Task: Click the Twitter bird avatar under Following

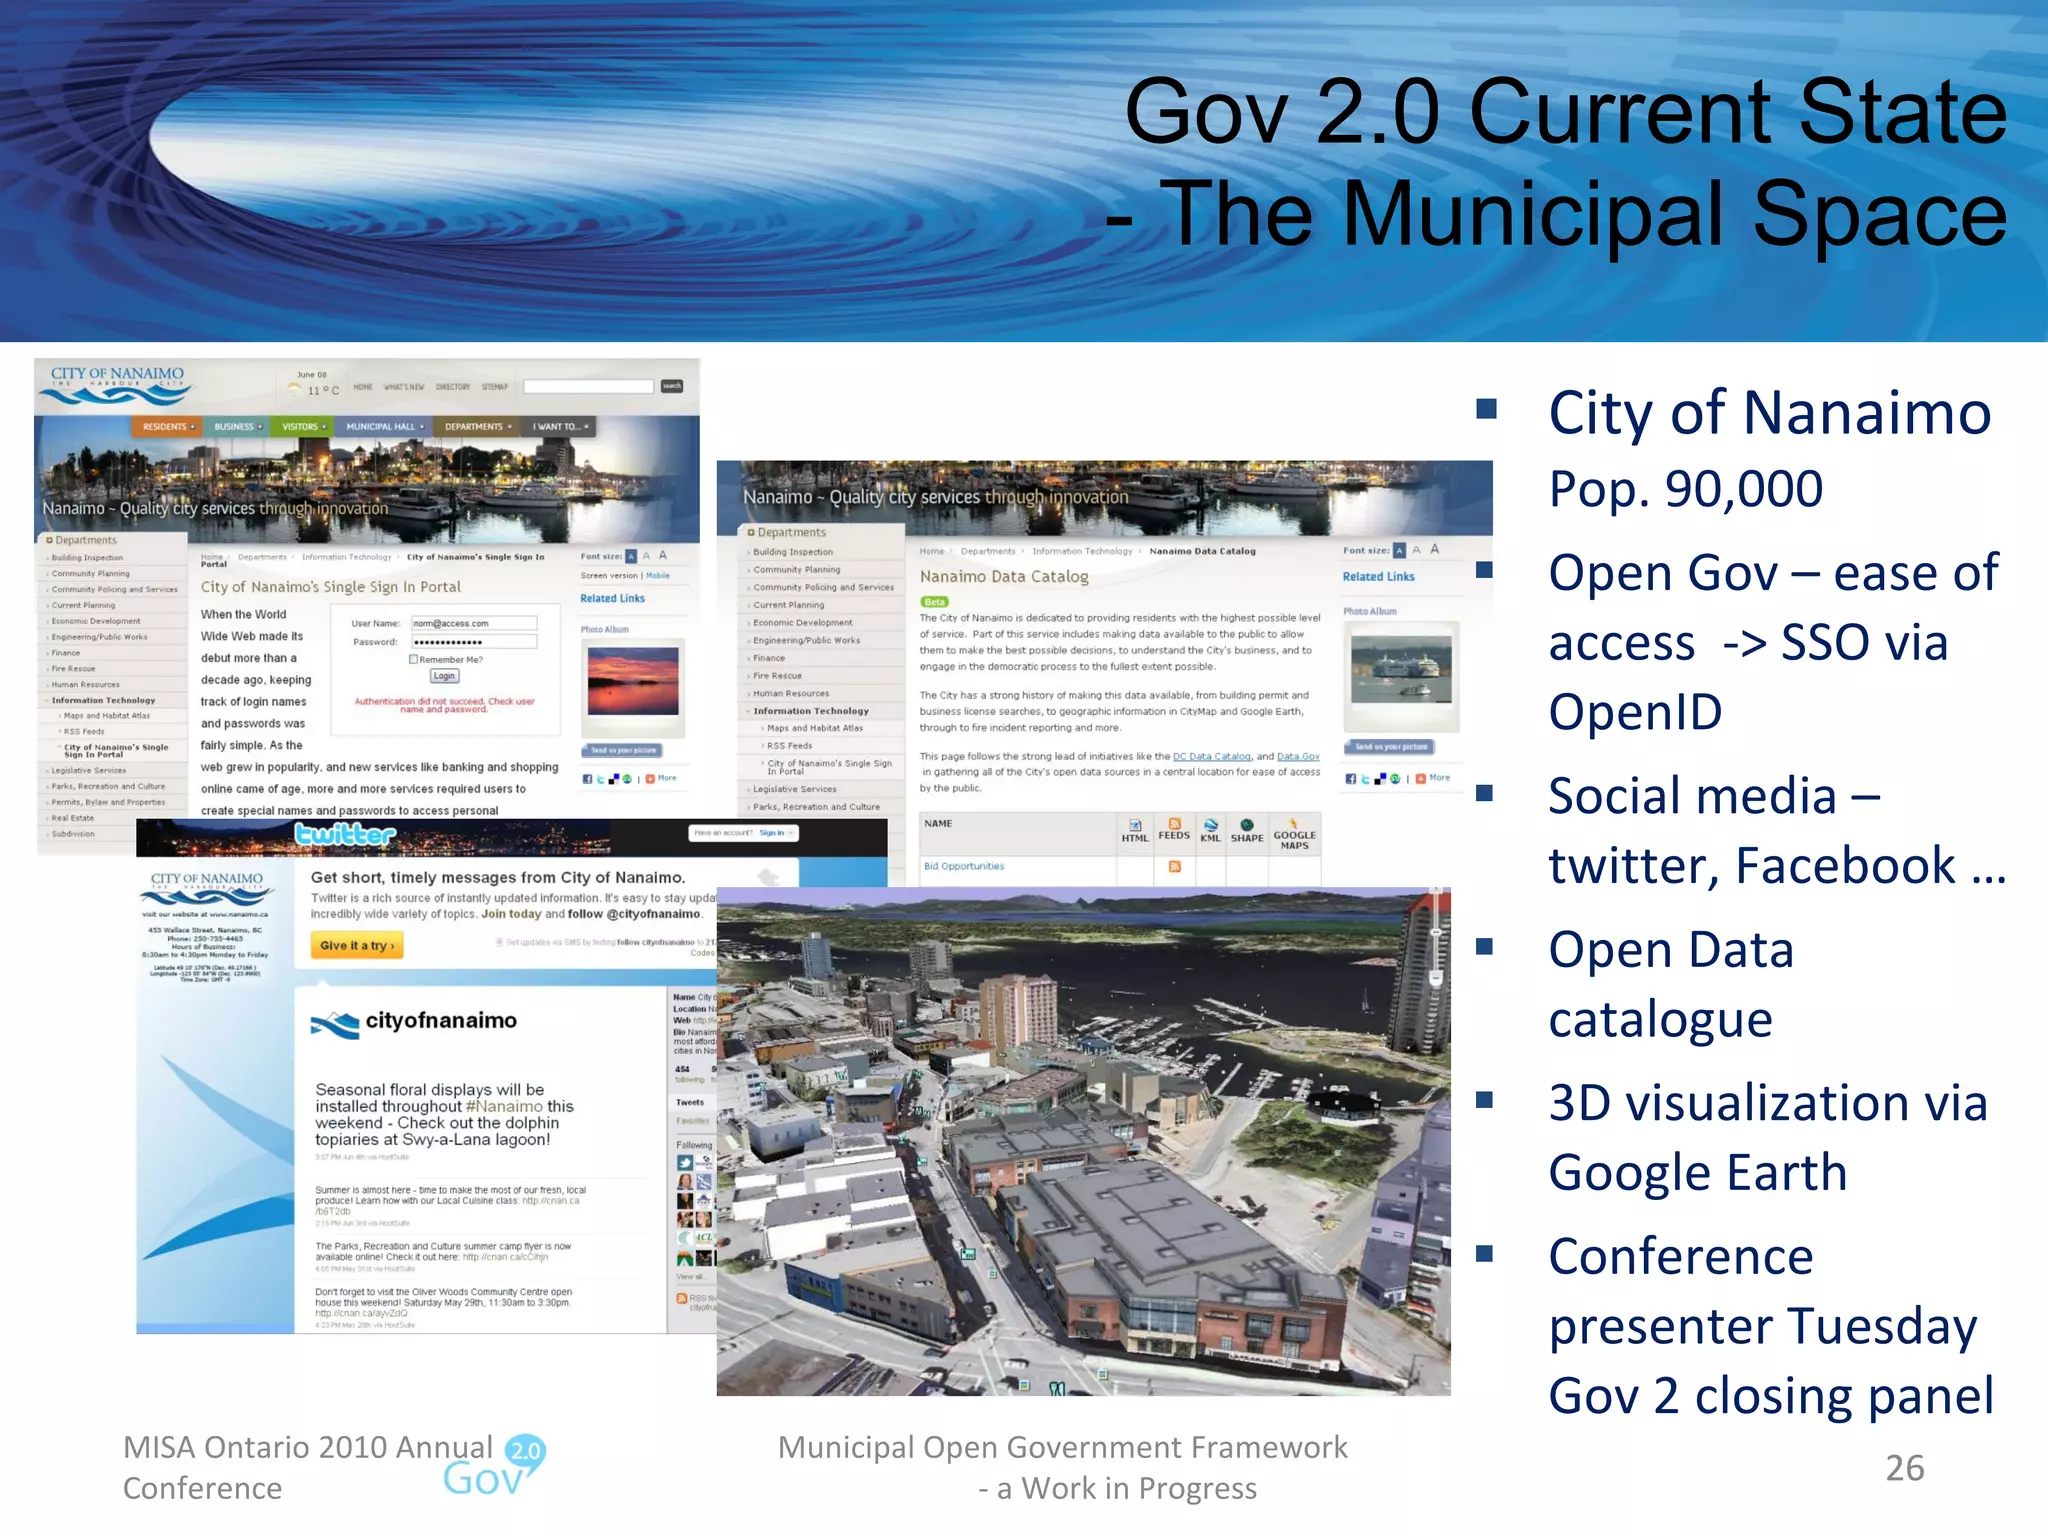Action: tap(685, 1163)
